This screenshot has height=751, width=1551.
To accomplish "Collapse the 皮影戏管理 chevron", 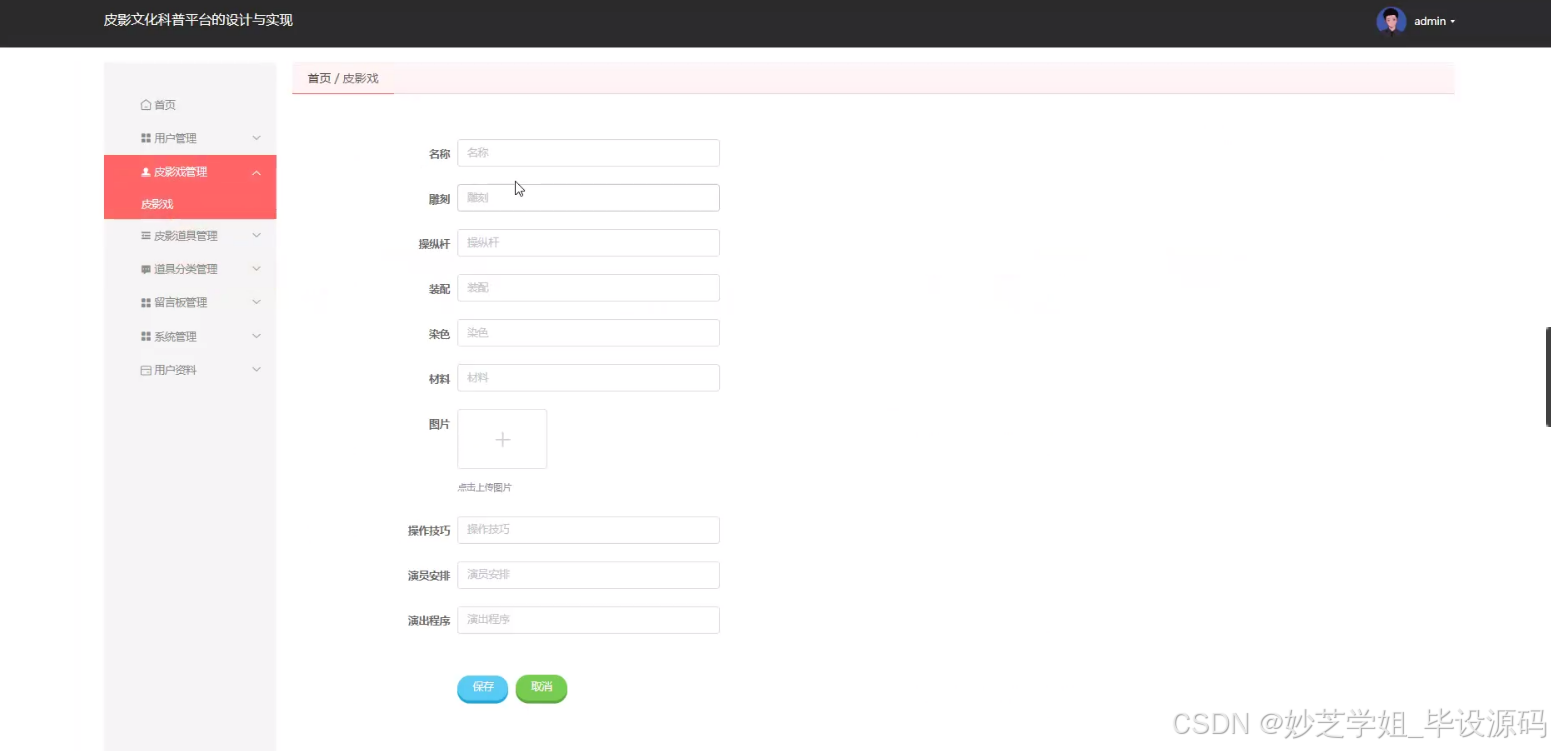I will pyautogui.click(x=257, y=172).
